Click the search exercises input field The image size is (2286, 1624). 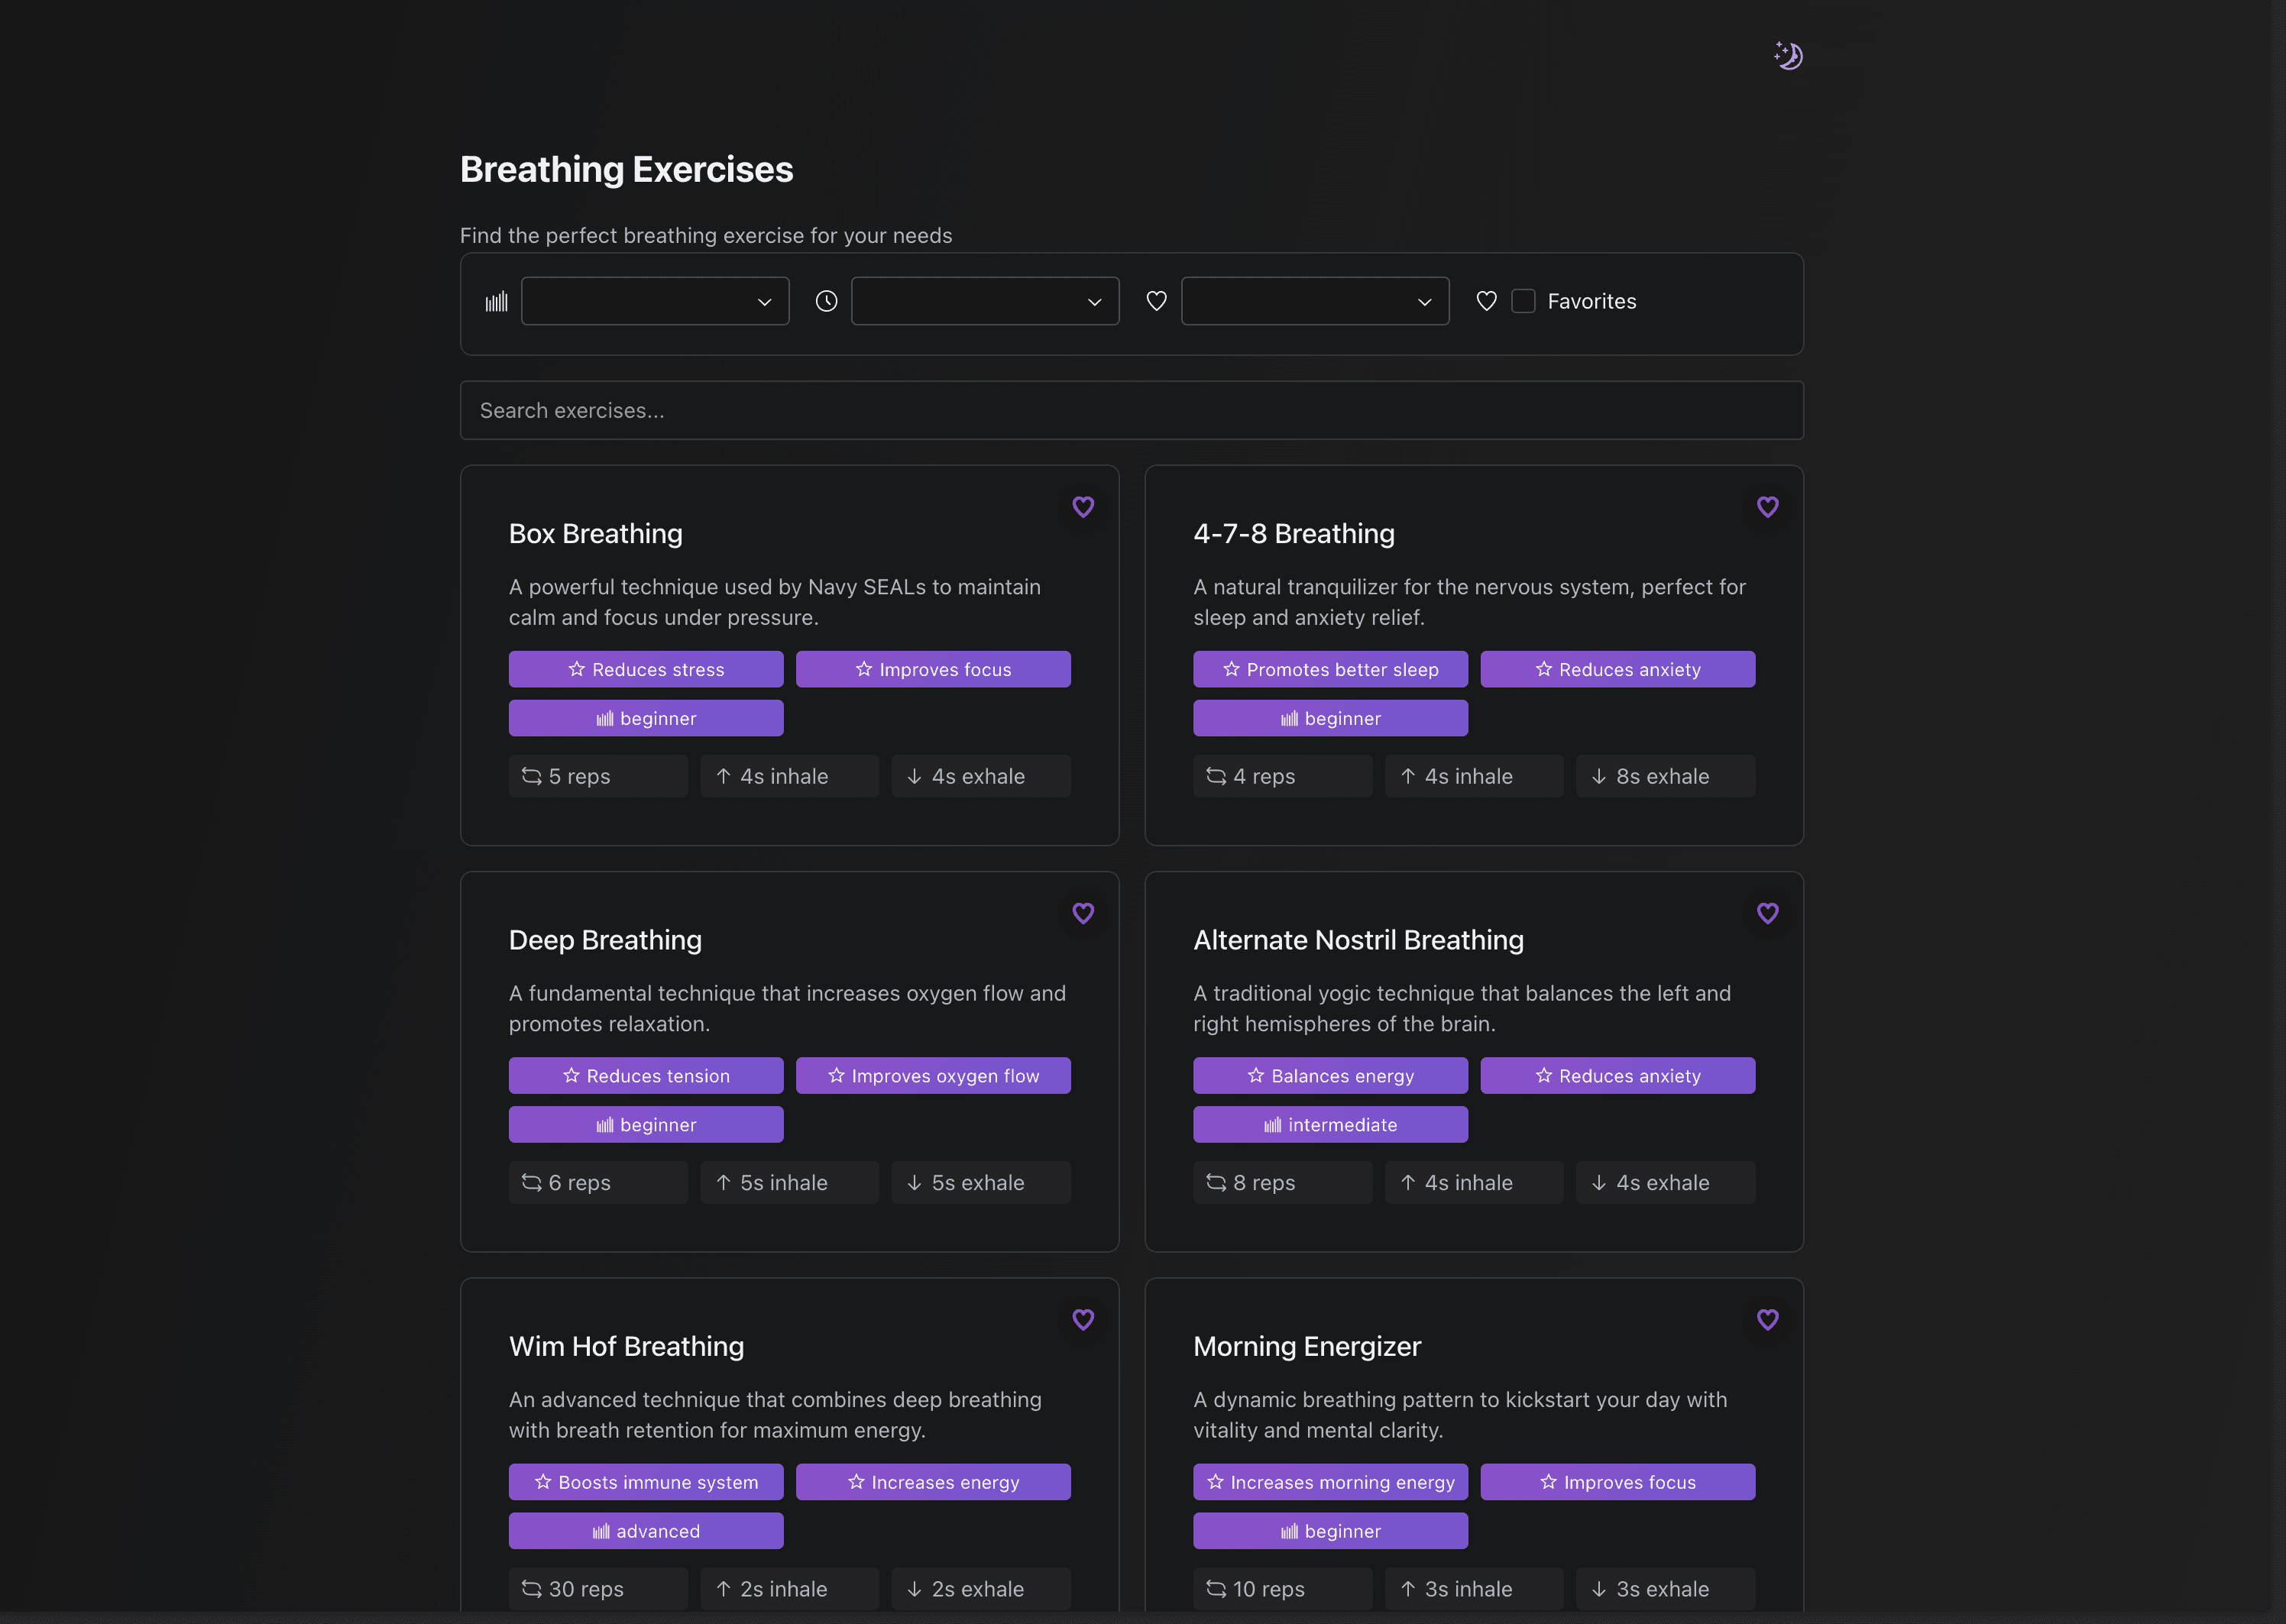tap(1131, 410)
